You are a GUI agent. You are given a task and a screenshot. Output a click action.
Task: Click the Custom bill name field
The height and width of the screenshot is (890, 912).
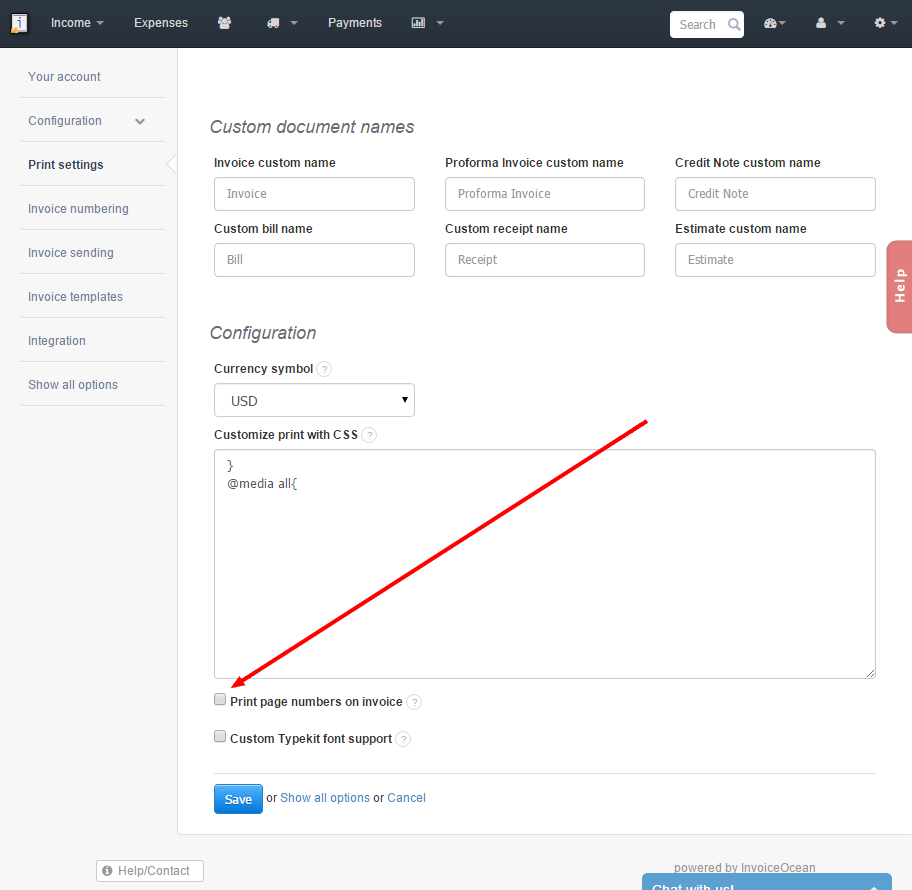(314, 260)
